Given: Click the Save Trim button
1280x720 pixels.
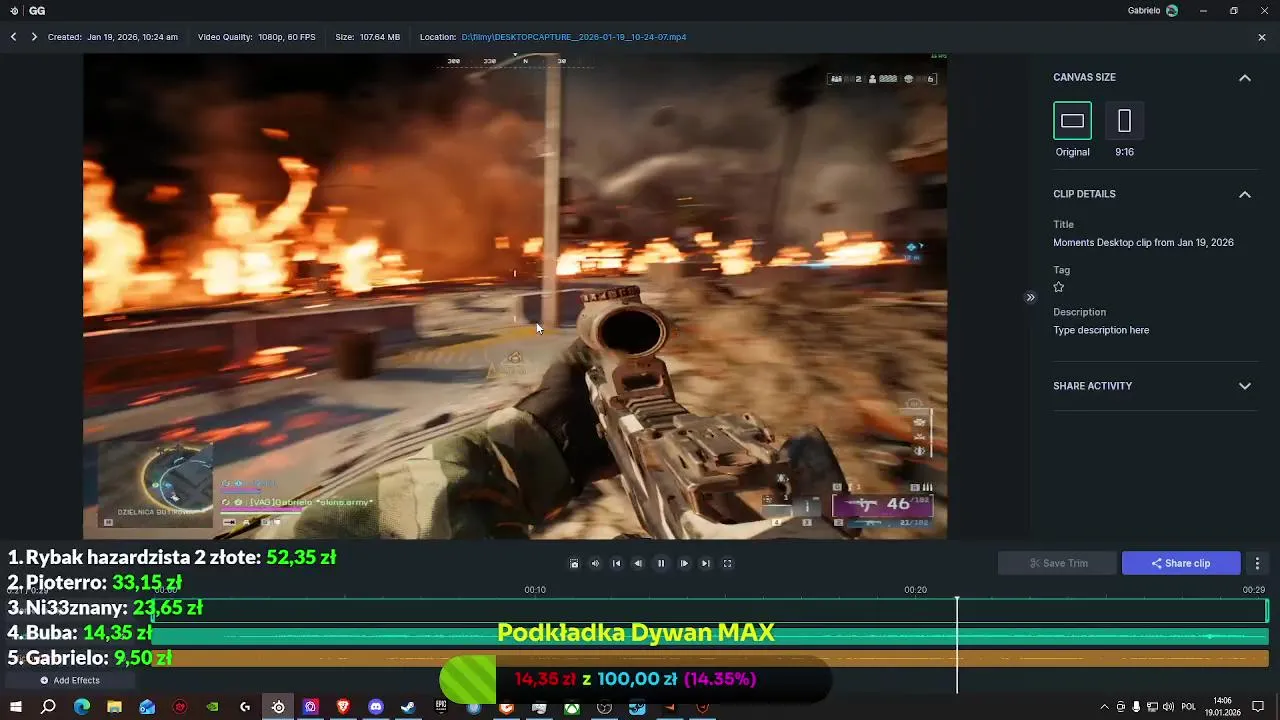Looking at the screenshot, I should [1057, 563].
